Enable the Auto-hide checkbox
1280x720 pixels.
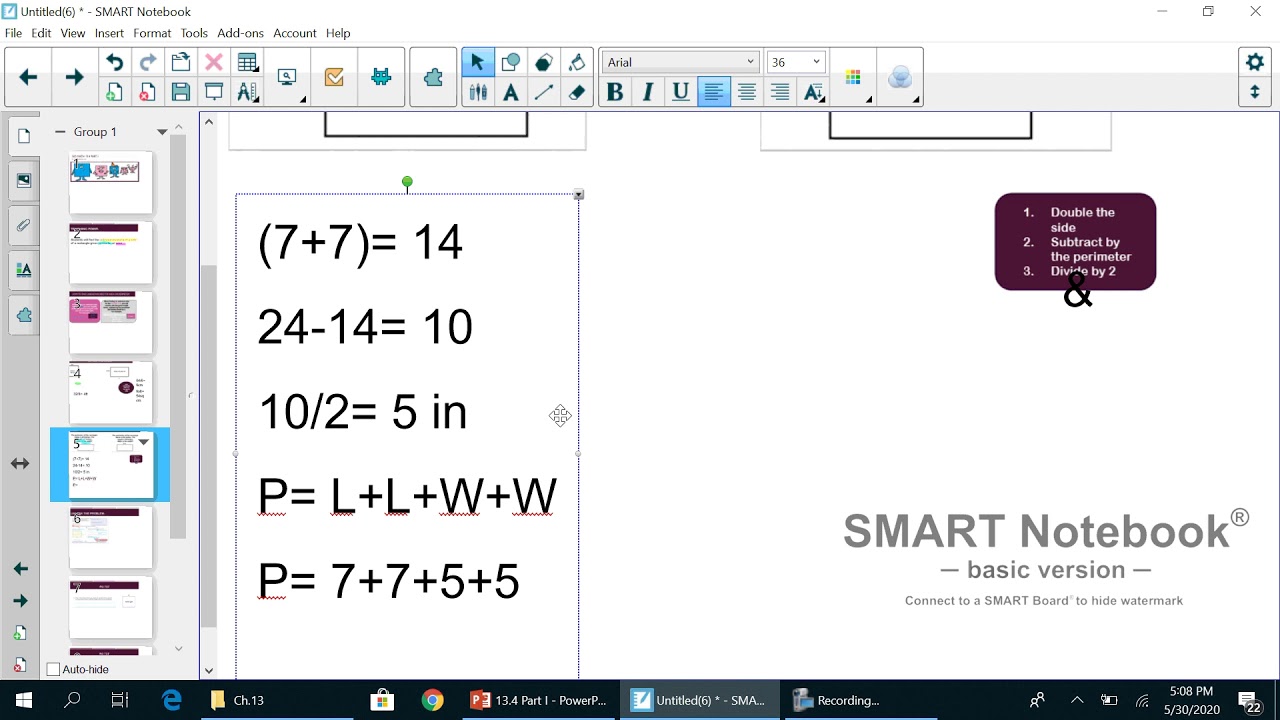pyautogui.click(x=54, y=669)
